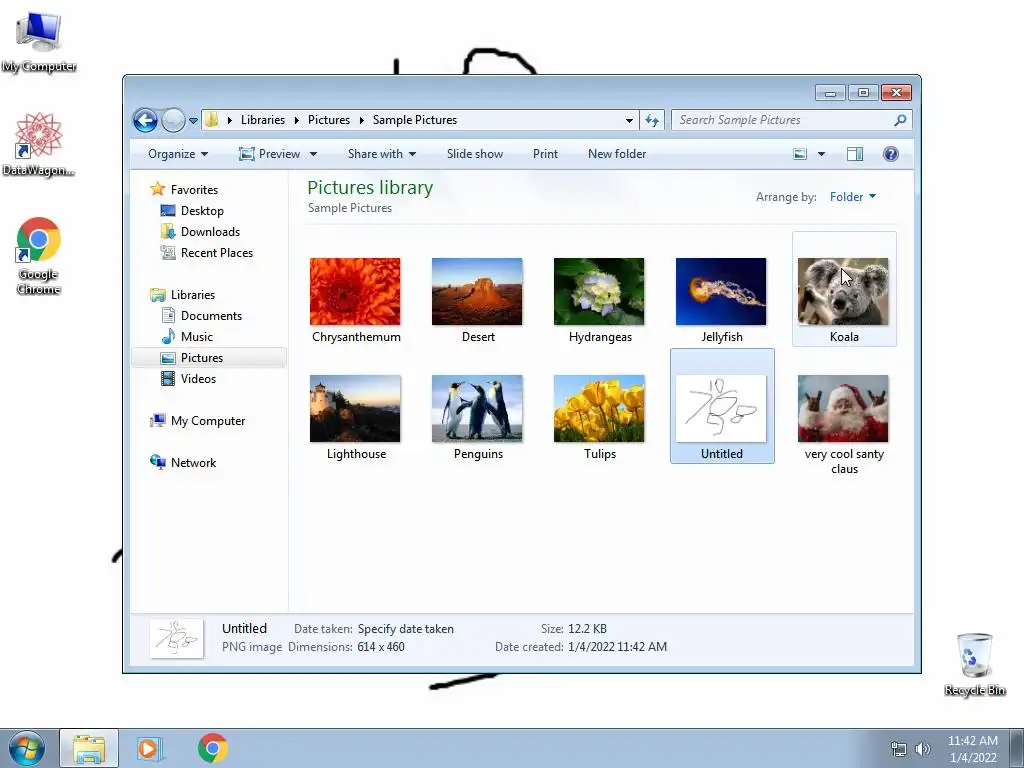Select the Jellyfish picture thumbnail
This screenshot has height=768, width=1024.
pos(721,291)
